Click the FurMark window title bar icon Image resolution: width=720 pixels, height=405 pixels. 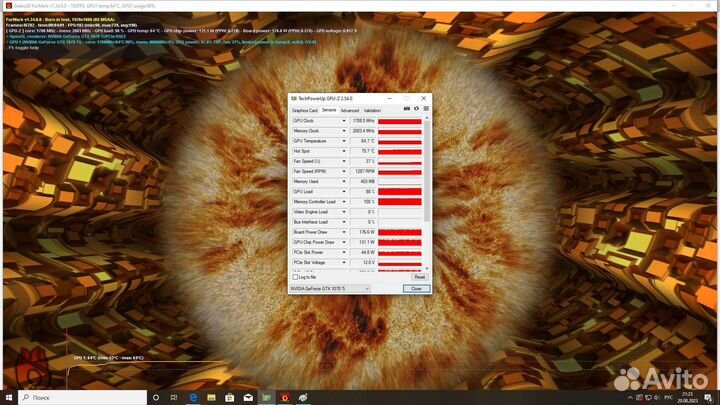pos(8,6)
